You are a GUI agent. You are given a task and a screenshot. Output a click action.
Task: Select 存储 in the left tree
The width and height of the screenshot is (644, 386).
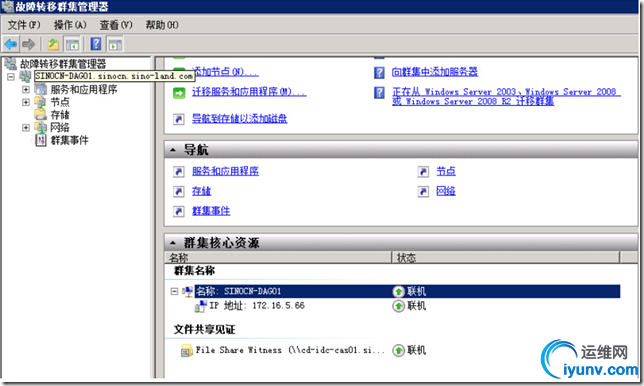60,115
